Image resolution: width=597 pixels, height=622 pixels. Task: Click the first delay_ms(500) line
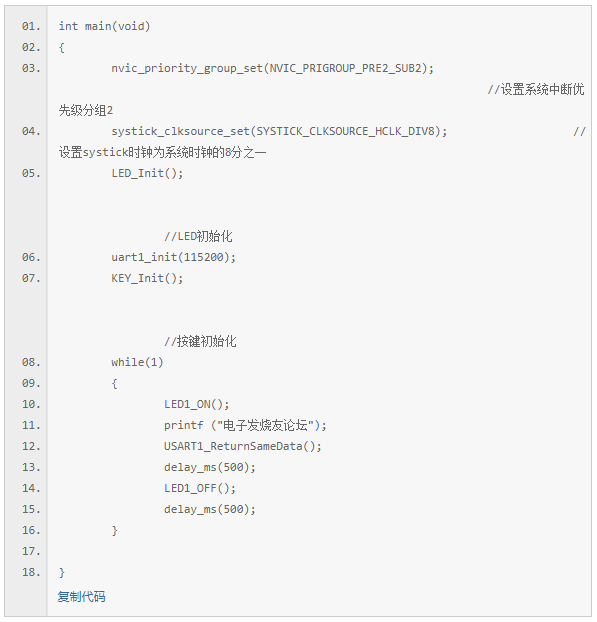point(210,468)
